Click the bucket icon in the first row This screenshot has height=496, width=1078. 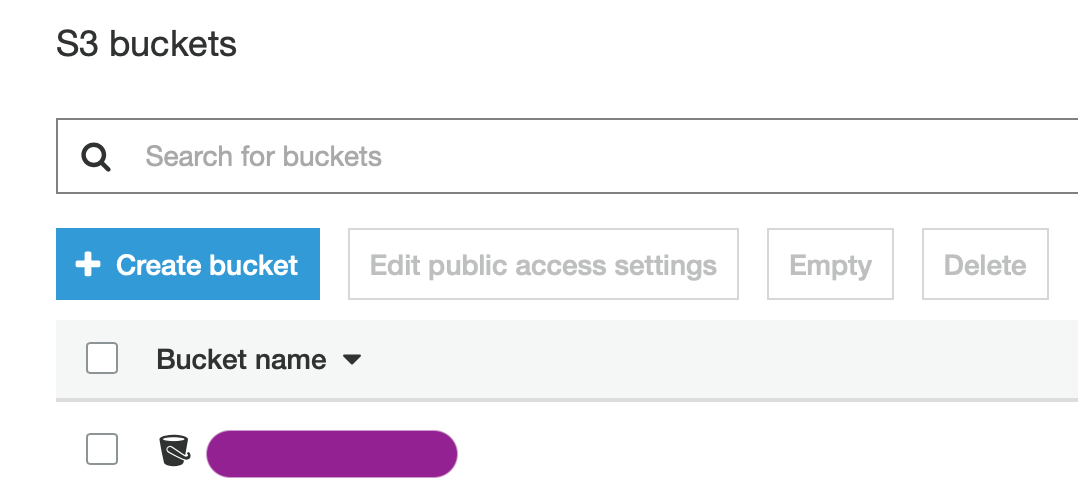[175, 451]
